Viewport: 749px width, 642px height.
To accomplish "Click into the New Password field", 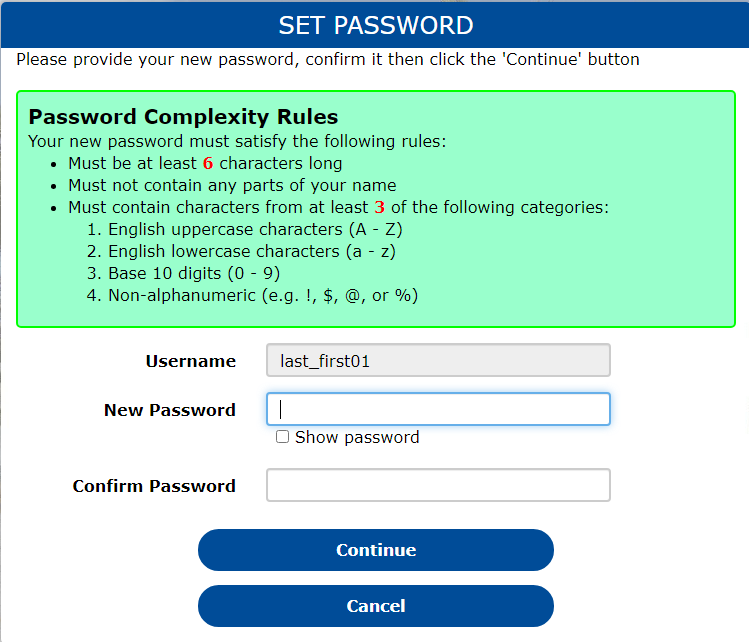I will tap(438, 409).
